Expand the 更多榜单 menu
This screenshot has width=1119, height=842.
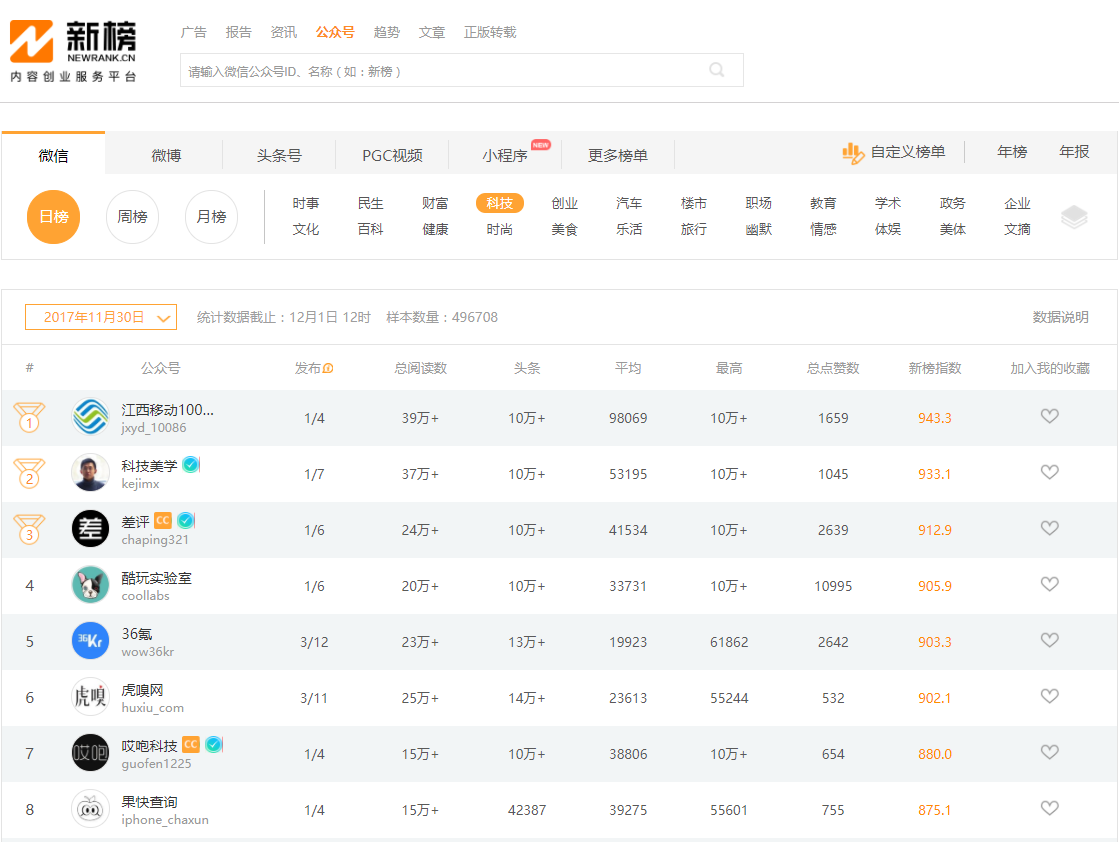(x=618, y=156)
